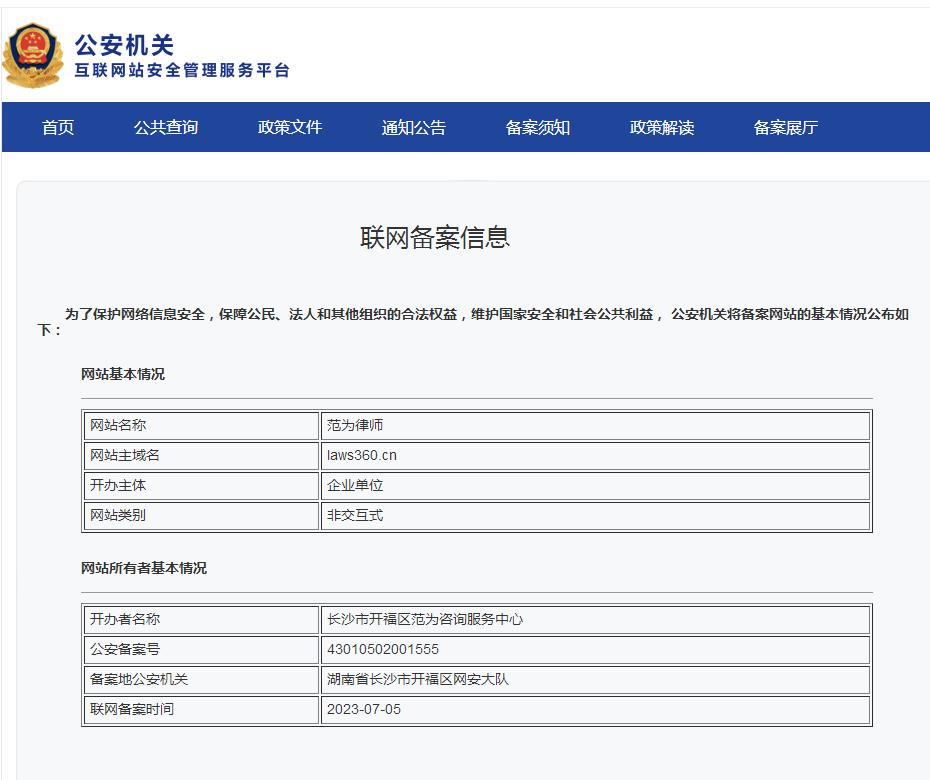Open the 政策文件 section
Viewport: 930px width, 780px height.
click(x=289, y=127)
